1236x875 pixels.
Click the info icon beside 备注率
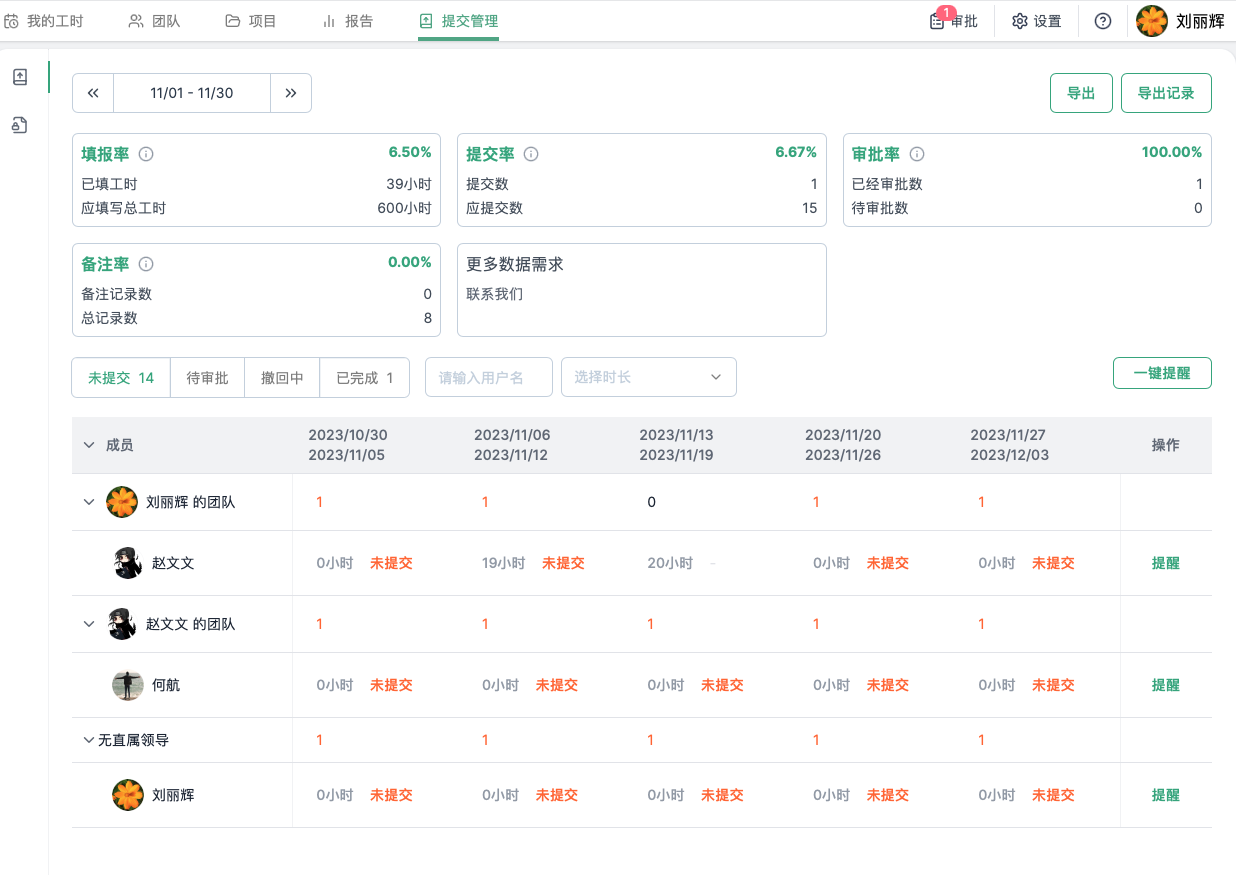pyautogui.click(x=146, y=264)
